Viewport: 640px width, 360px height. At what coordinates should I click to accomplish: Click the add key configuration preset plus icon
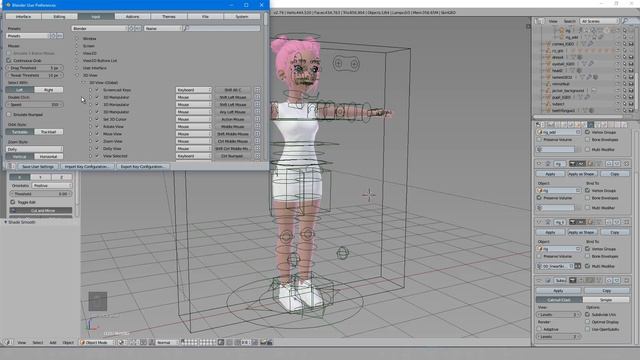pos(131,29)
